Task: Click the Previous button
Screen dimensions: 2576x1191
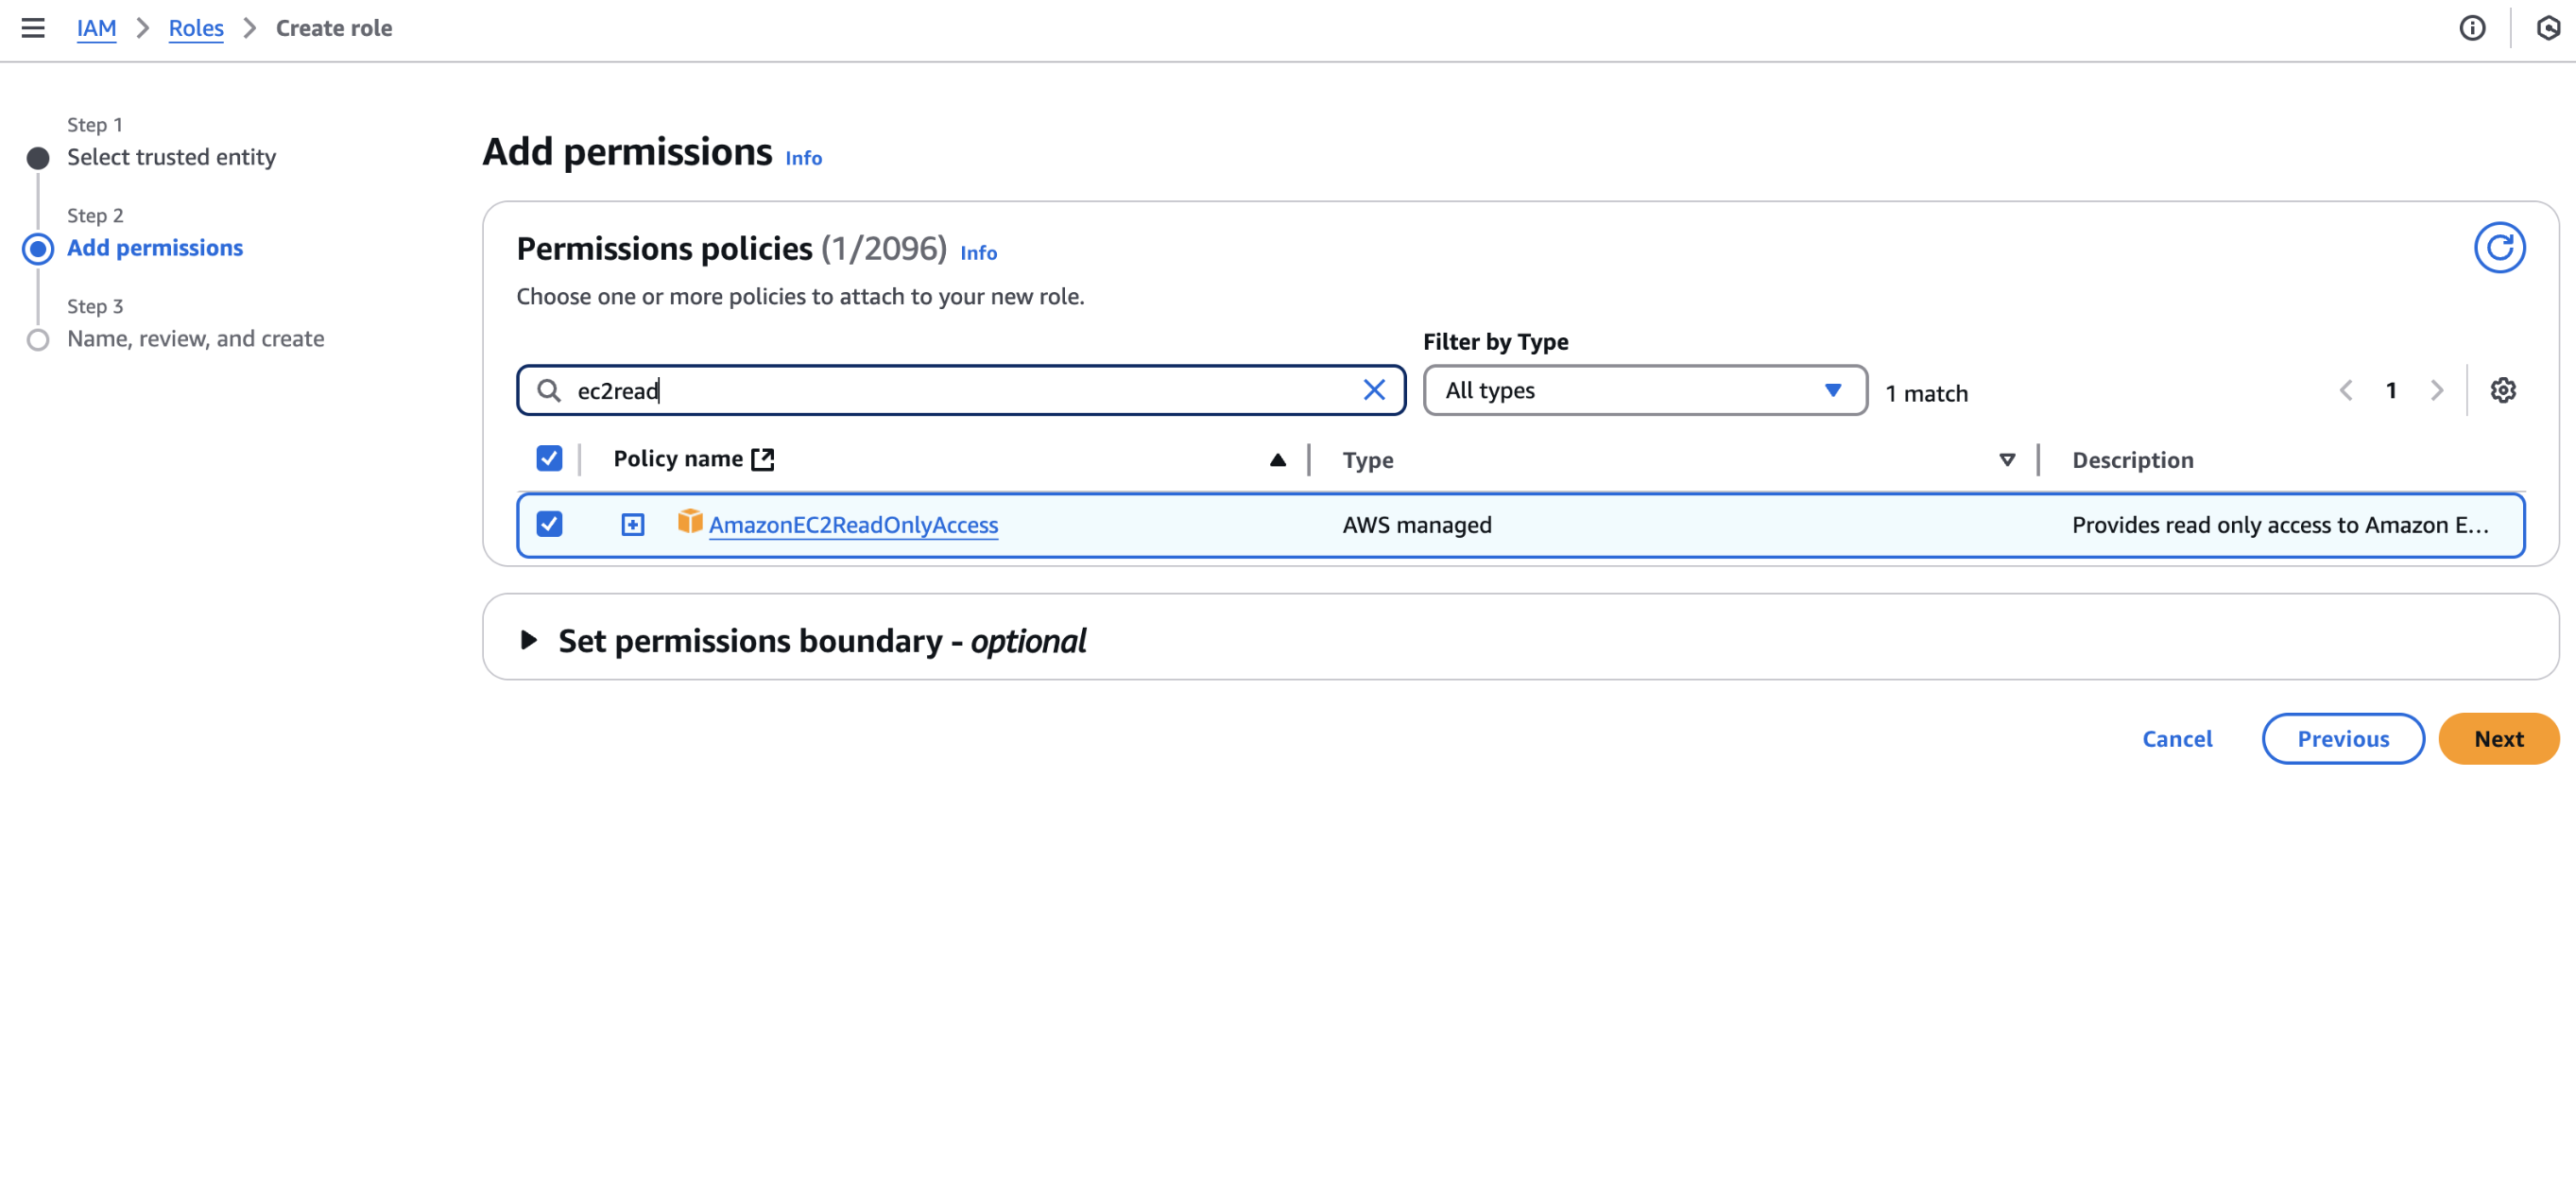Action: 2342,739
